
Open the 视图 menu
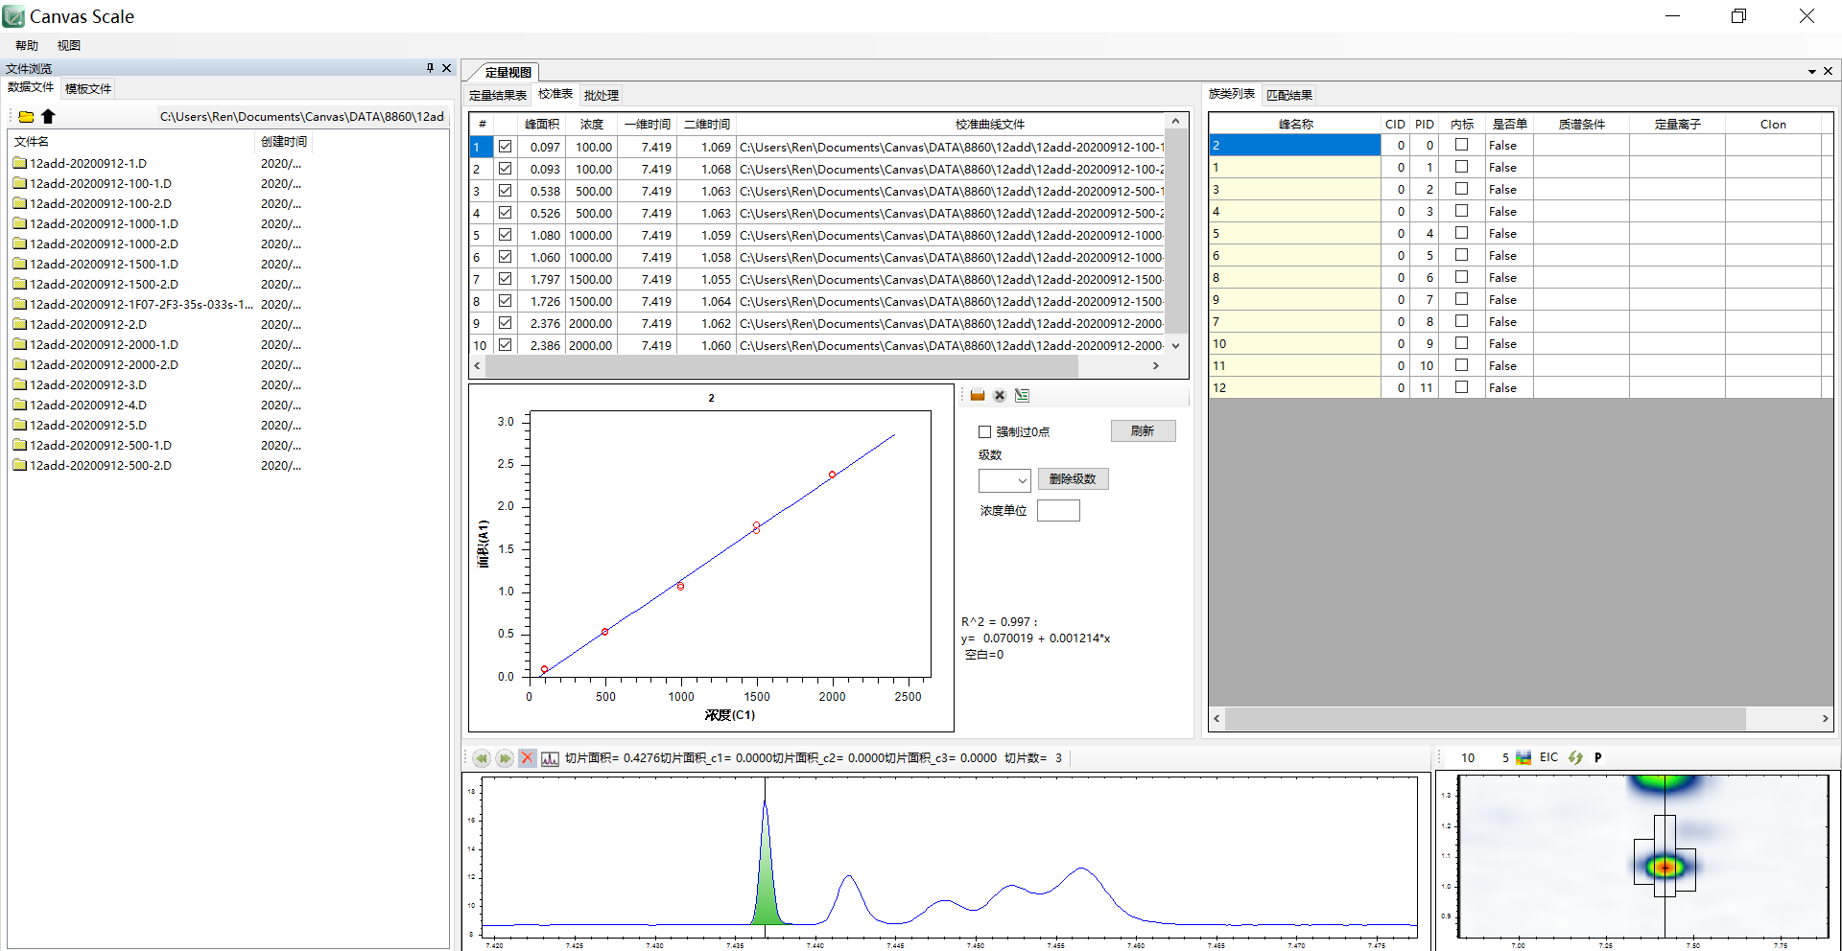pos(69,46)
